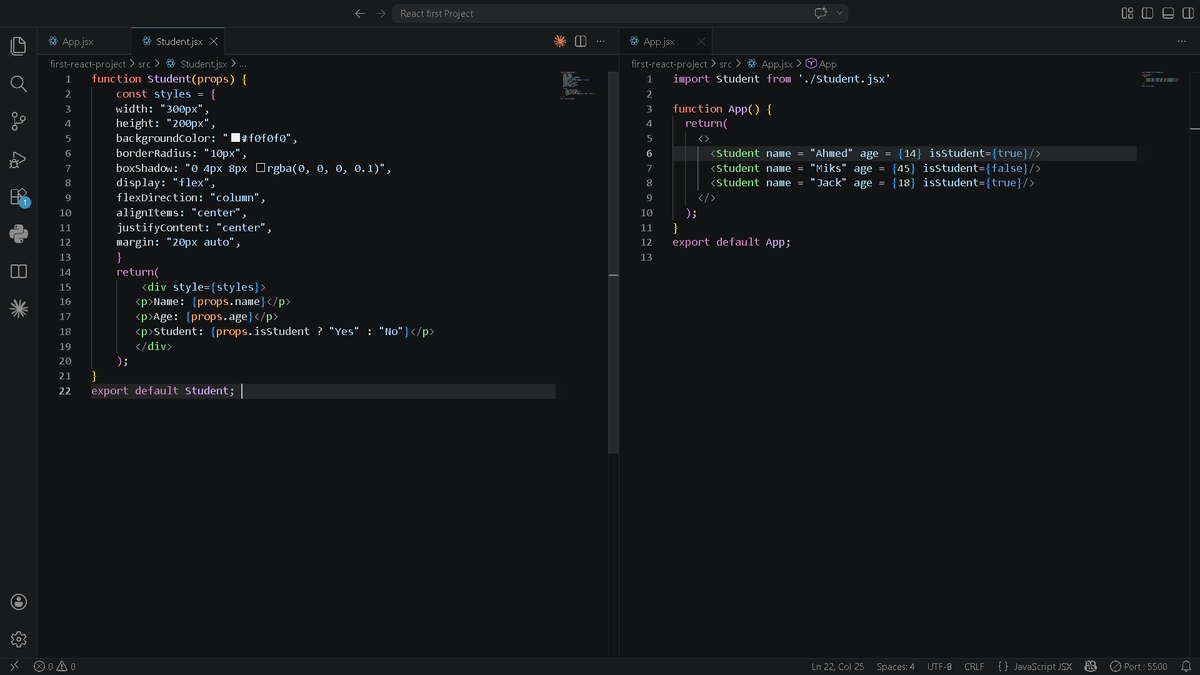Viewport: 1200px width, 675px height.
Task: Open the book-shaped panel icon in activity bar
Action: click(x=18, y=272)
